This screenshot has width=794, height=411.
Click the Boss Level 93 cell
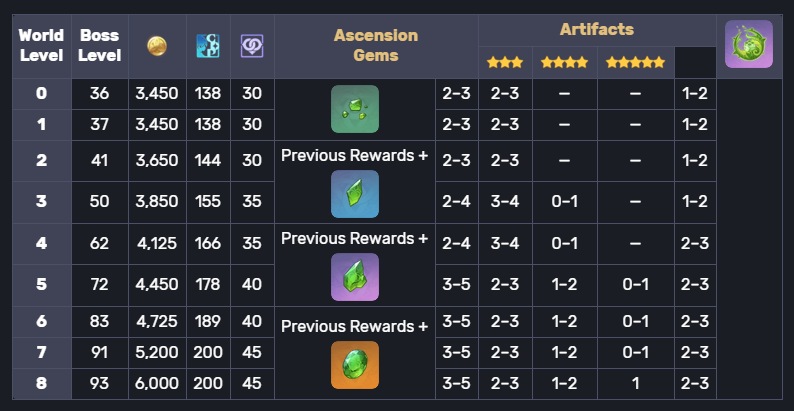pyautogui.click(x=100, y=383)
